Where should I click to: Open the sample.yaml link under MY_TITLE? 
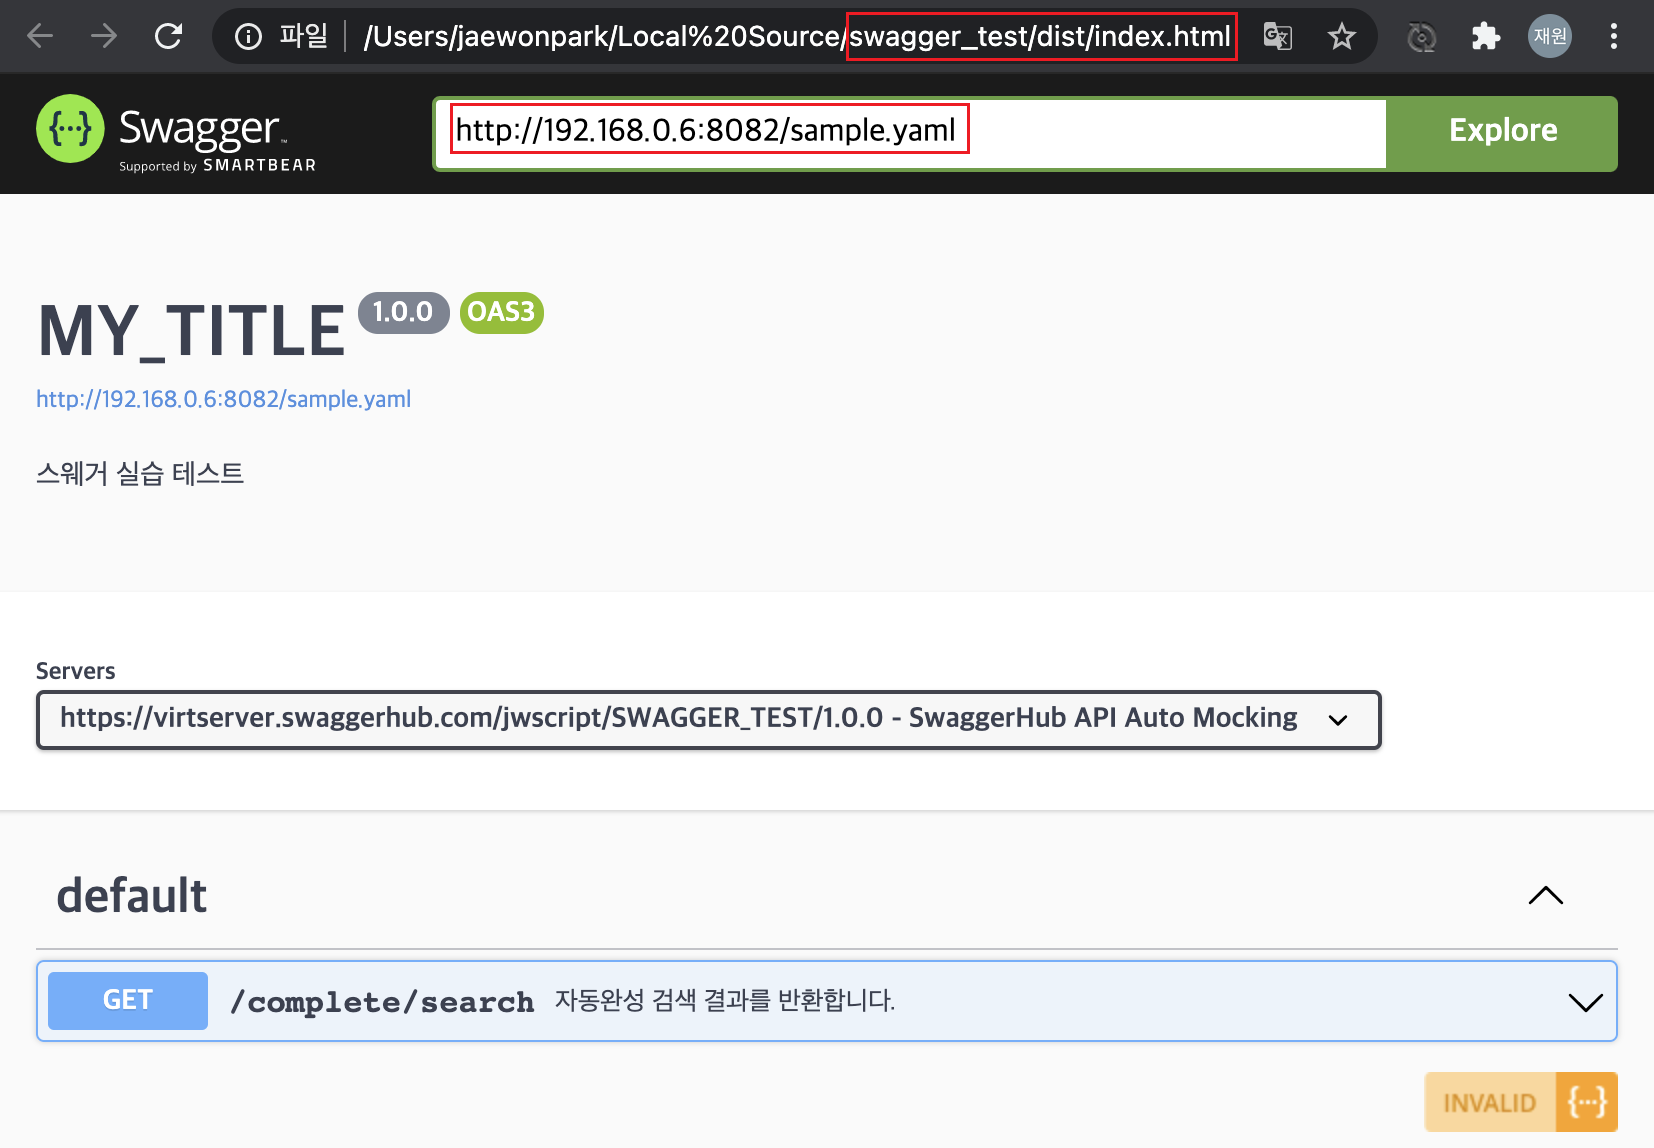[x=223, y=399]
